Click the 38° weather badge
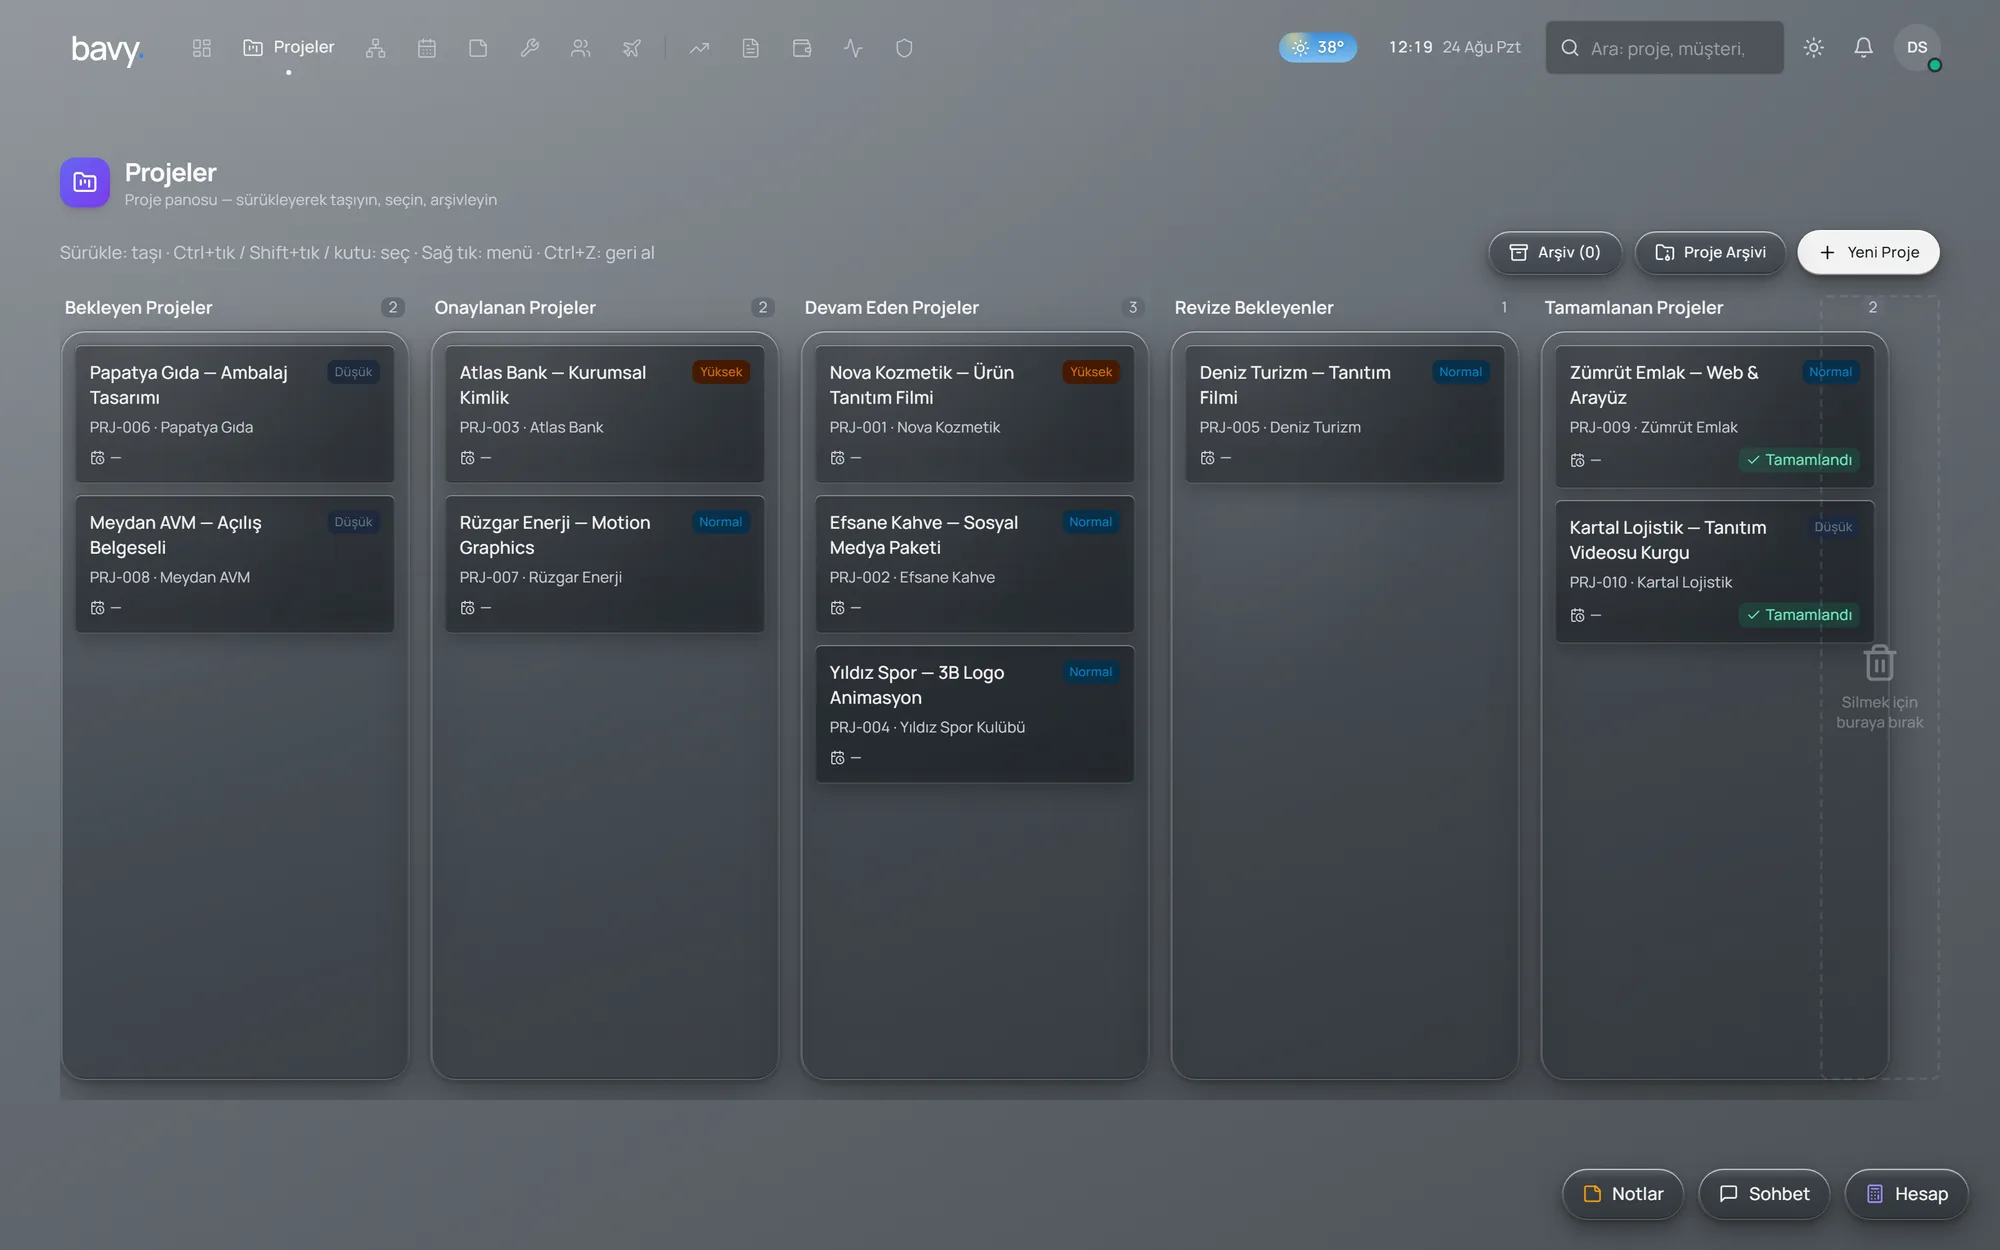 [x=1318, y=47]
